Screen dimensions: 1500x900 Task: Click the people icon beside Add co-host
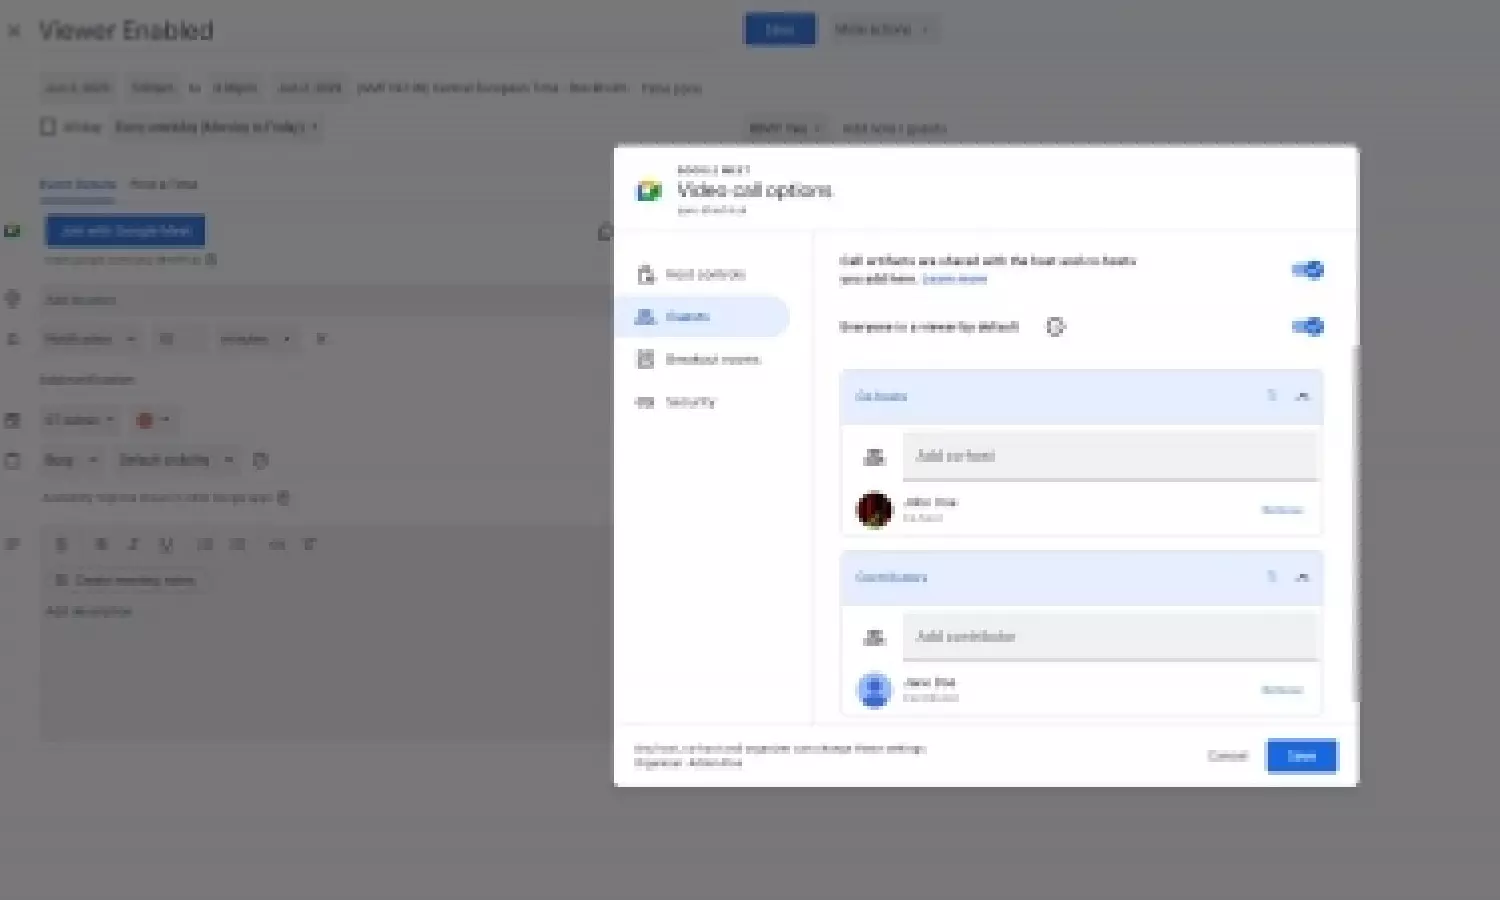point(874,457)
